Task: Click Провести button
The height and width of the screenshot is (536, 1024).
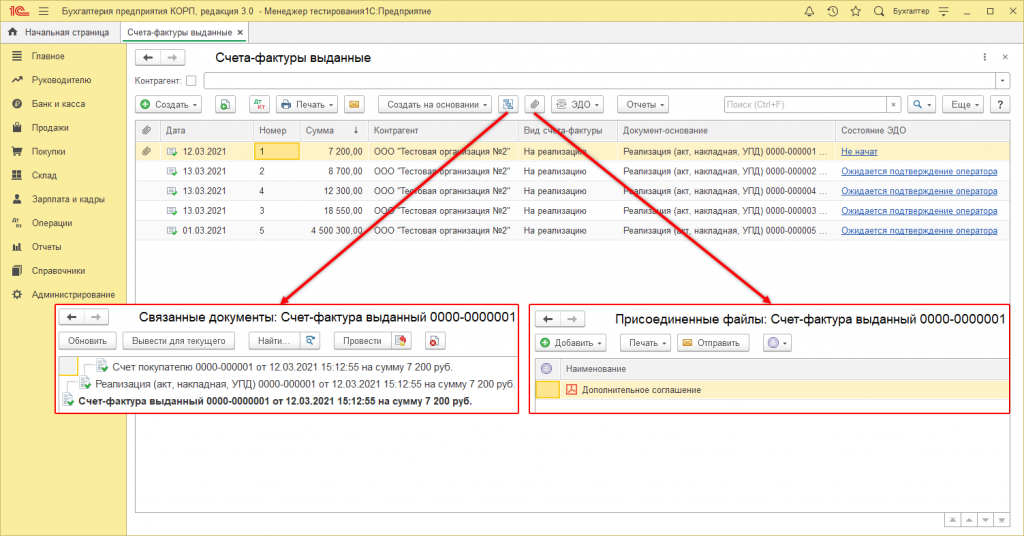Action: tap(362, 341)
